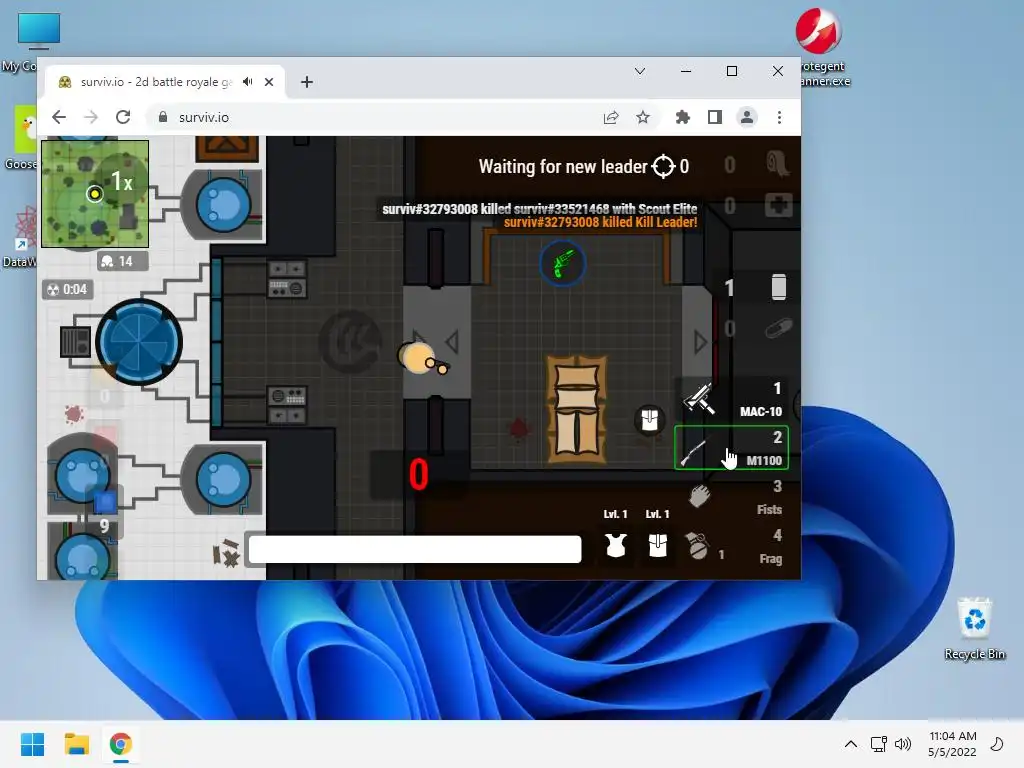
Task: Close the surviv.io browser tab
Action: click(269, 82)
